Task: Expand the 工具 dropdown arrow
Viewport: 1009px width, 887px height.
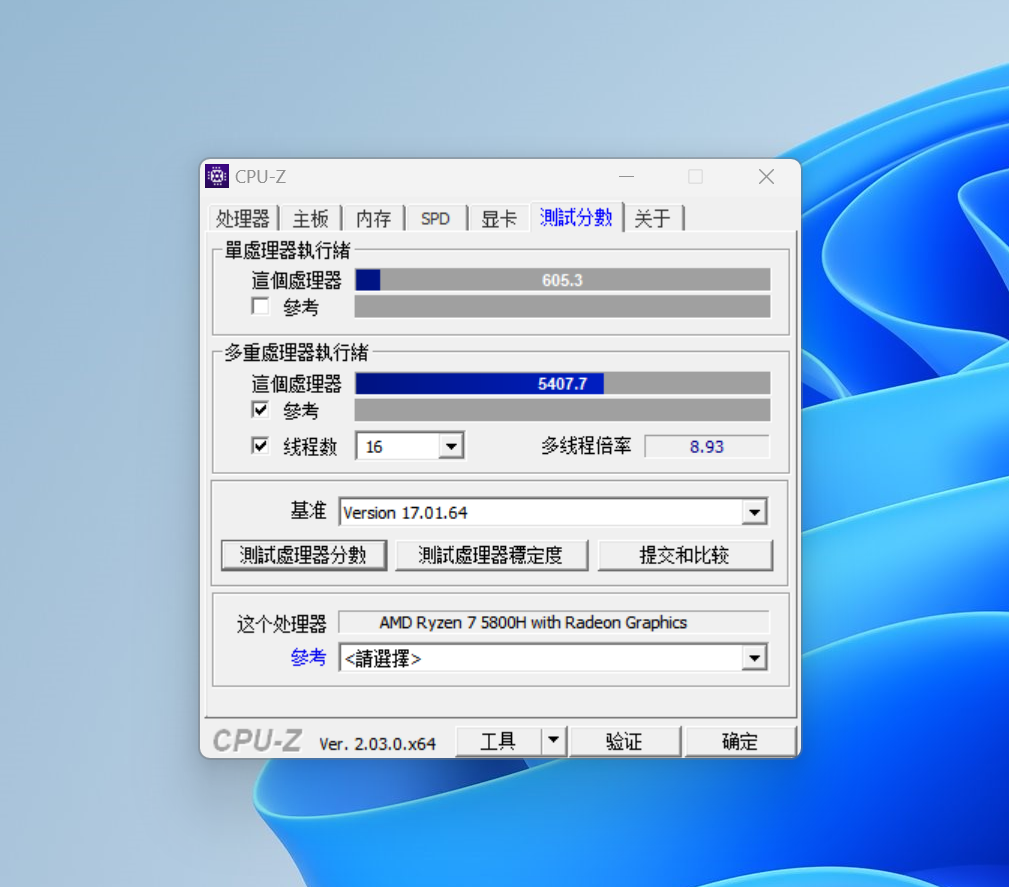Action: pyautogui.click(x=553, y=741)
